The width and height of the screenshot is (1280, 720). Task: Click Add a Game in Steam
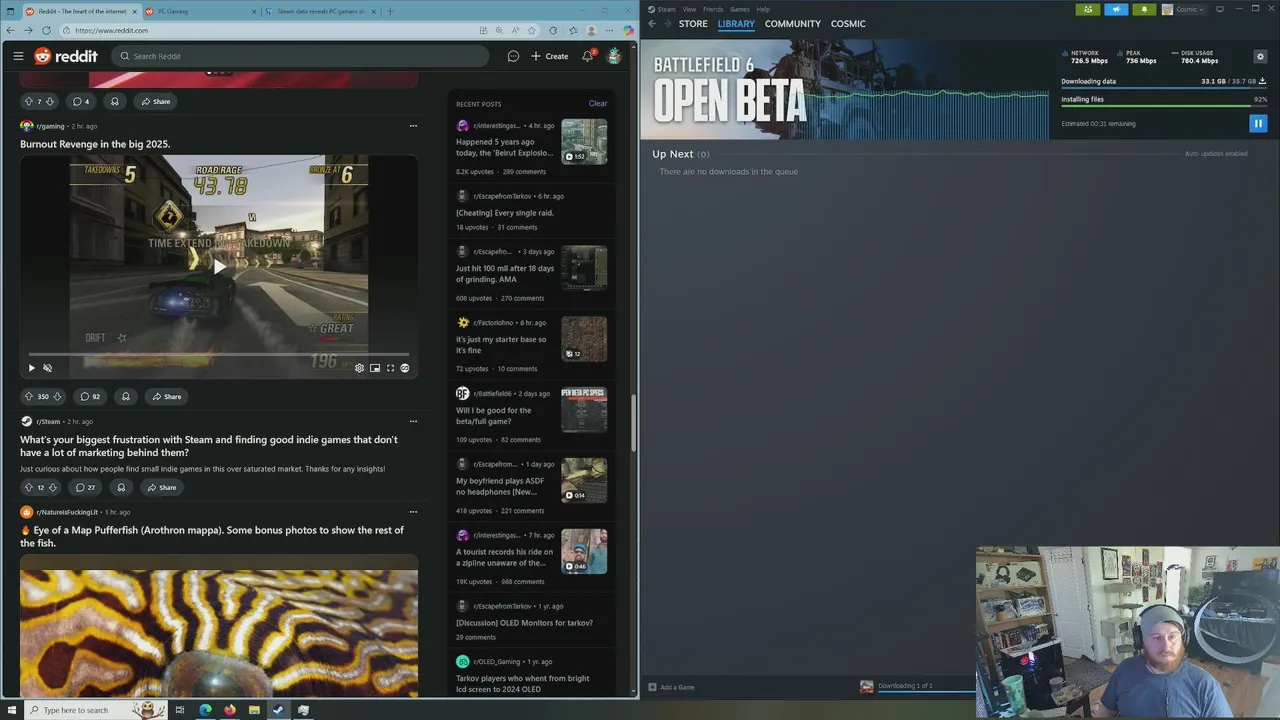(x=671, y=687)
